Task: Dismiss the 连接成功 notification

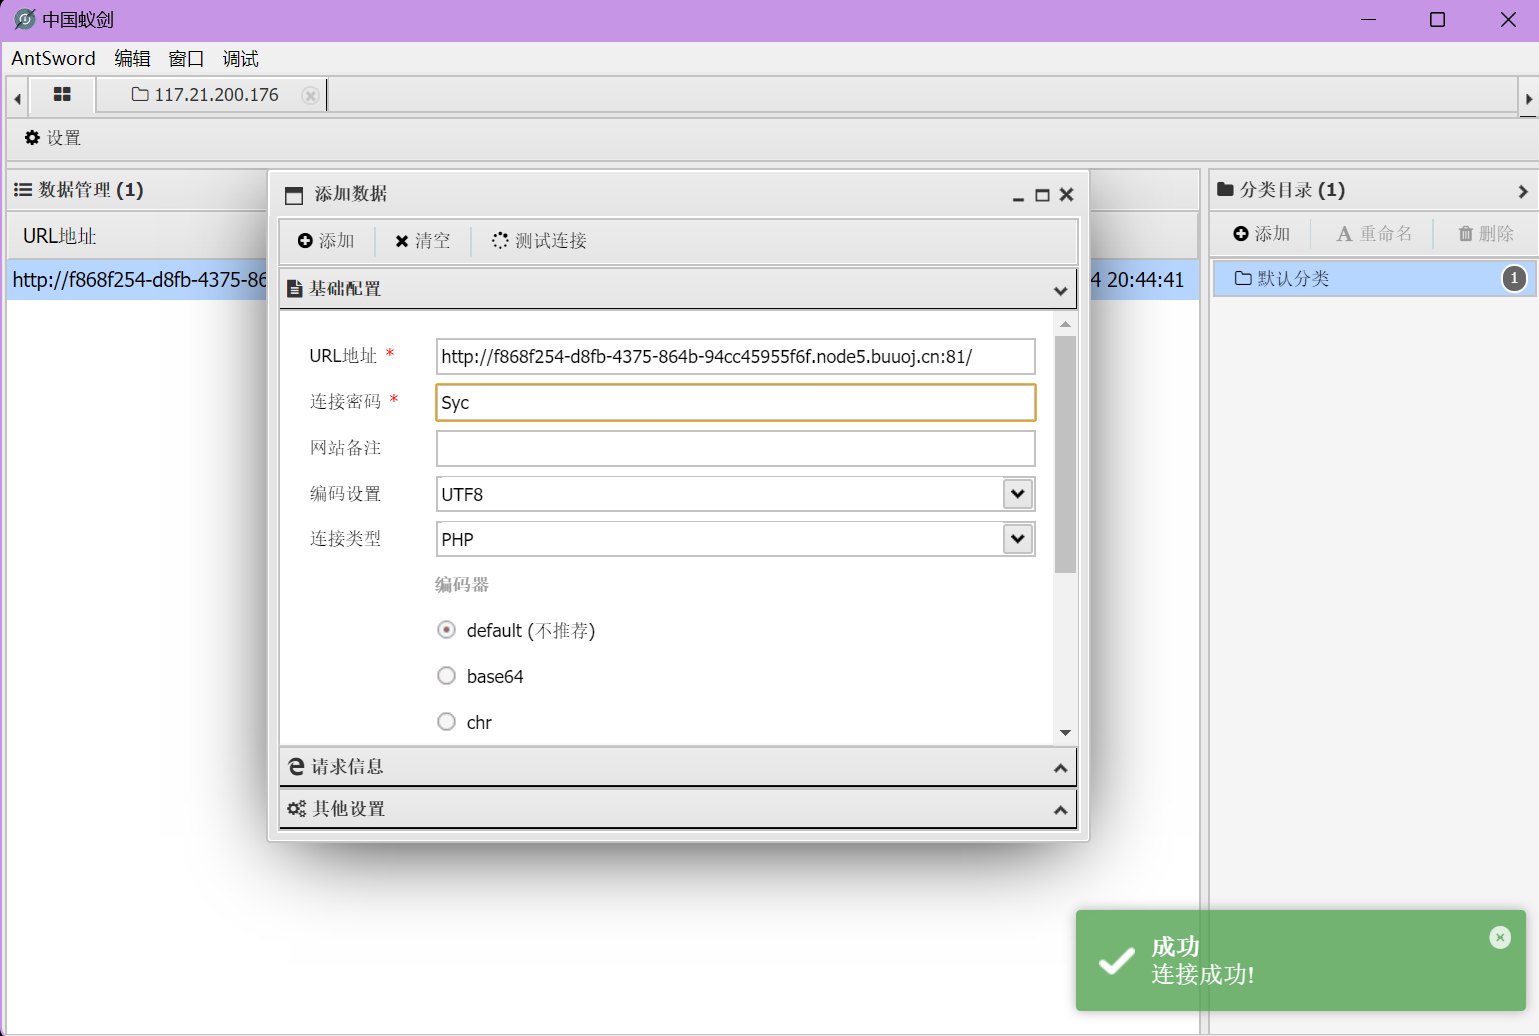Action: 1500,937
